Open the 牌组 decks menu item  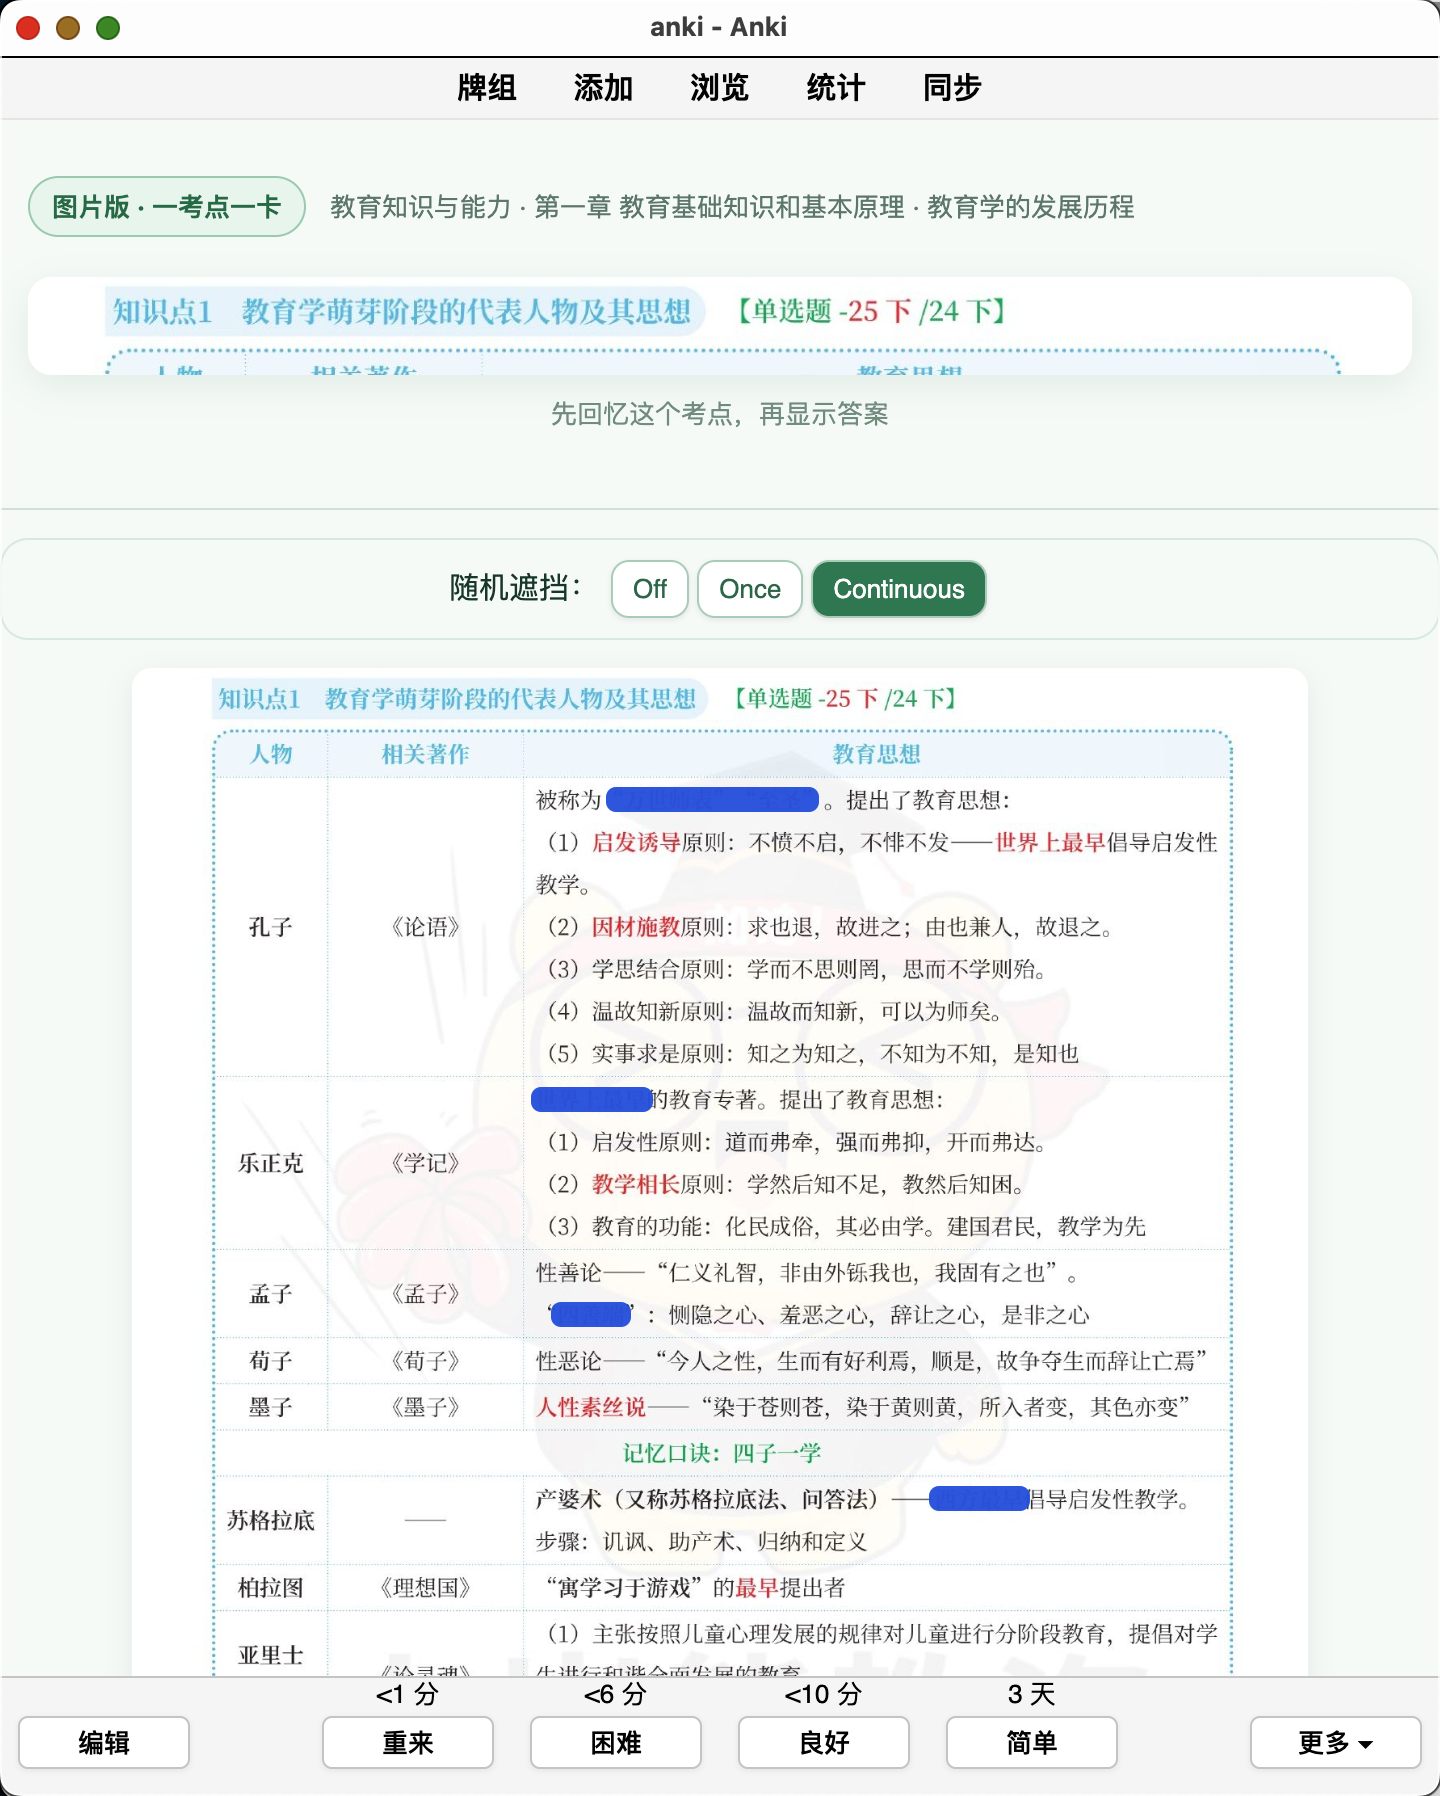(487, 88)
